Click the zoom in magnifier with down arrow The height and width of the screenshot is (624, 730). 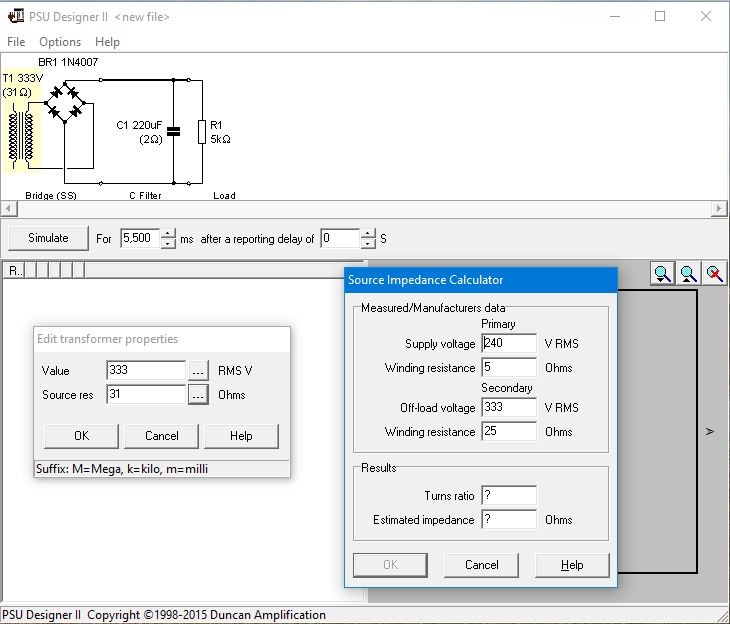click(662, 274)
